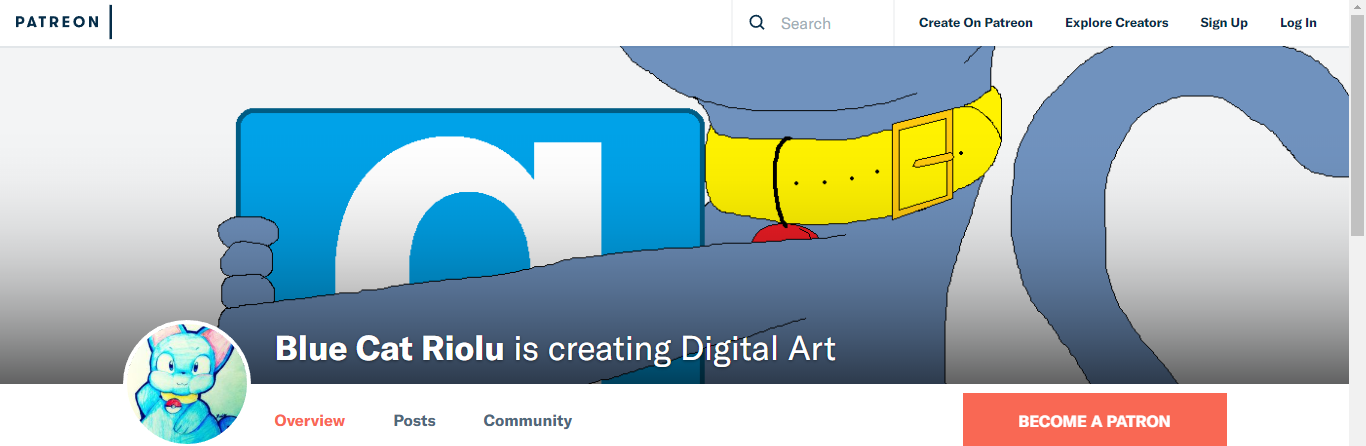Screen dimensions: 1366x446
Task: Click Sign Up in header
Action: [1224, 23]
